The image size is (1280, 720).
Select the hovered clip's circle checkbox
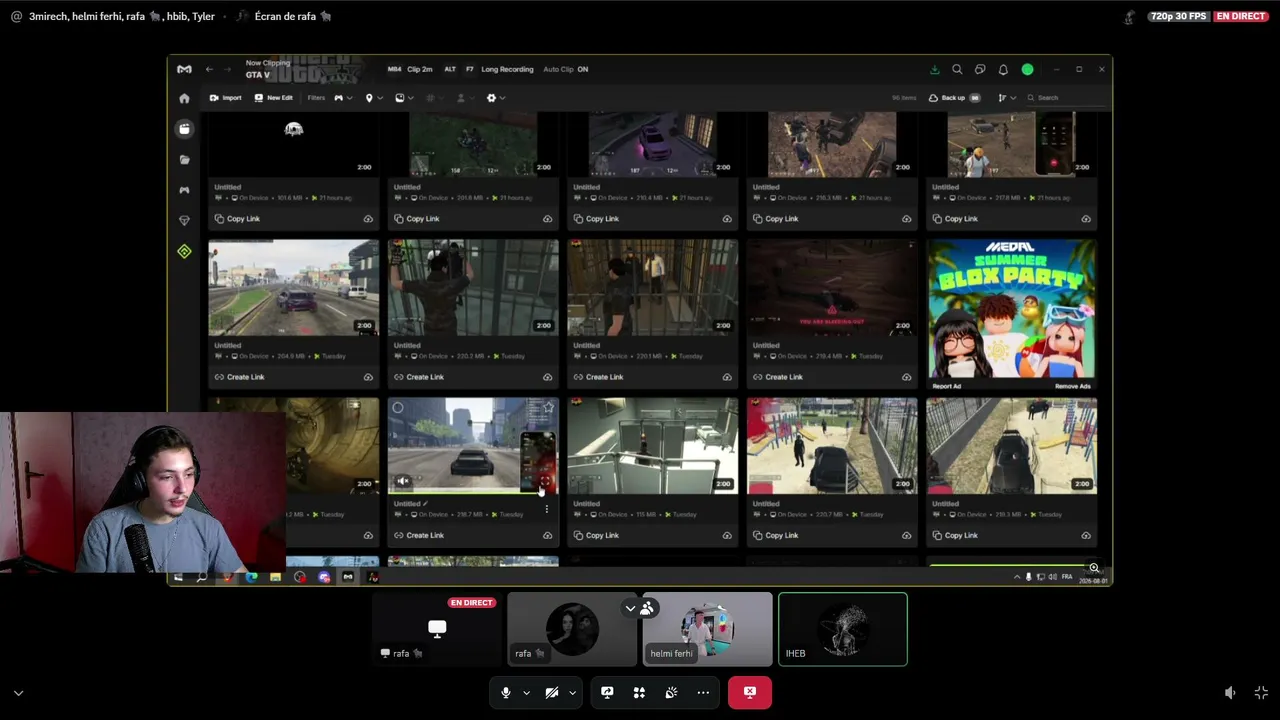click(398, 408)
